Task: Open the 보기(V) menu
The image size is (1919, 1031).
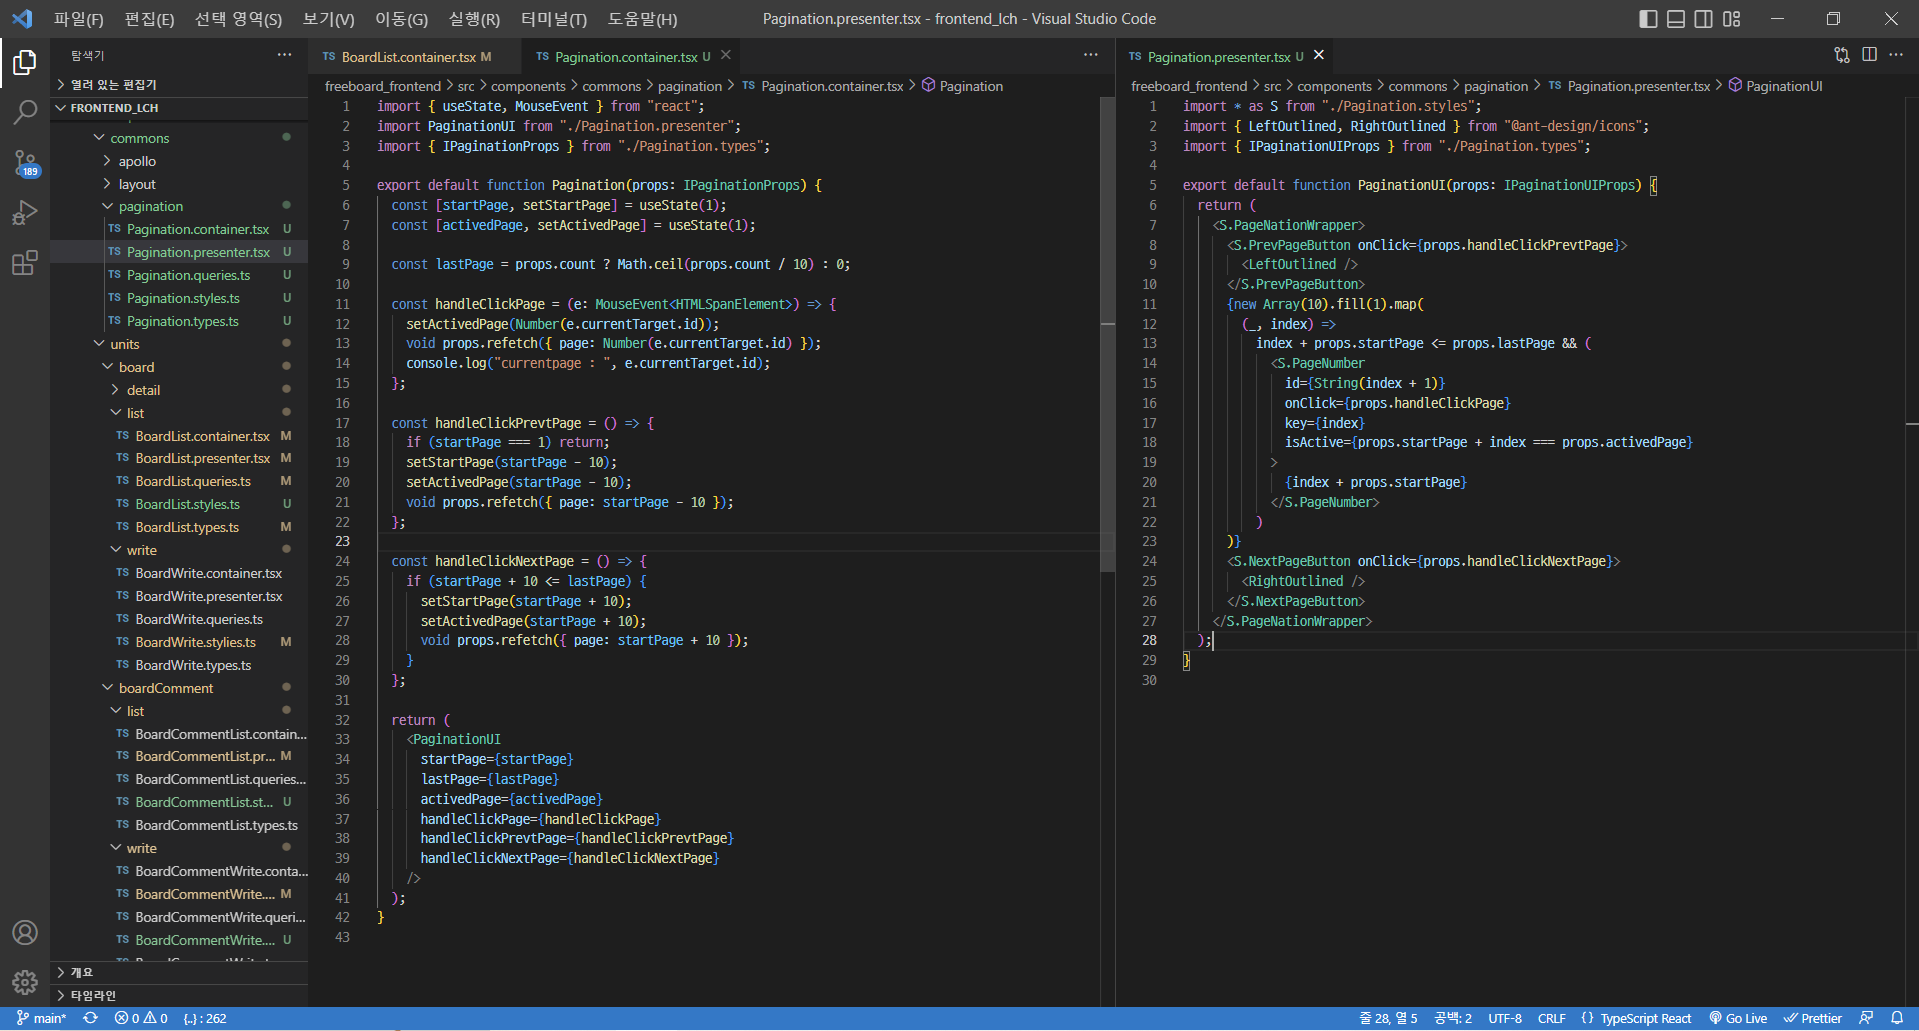Action: (328, 19)
